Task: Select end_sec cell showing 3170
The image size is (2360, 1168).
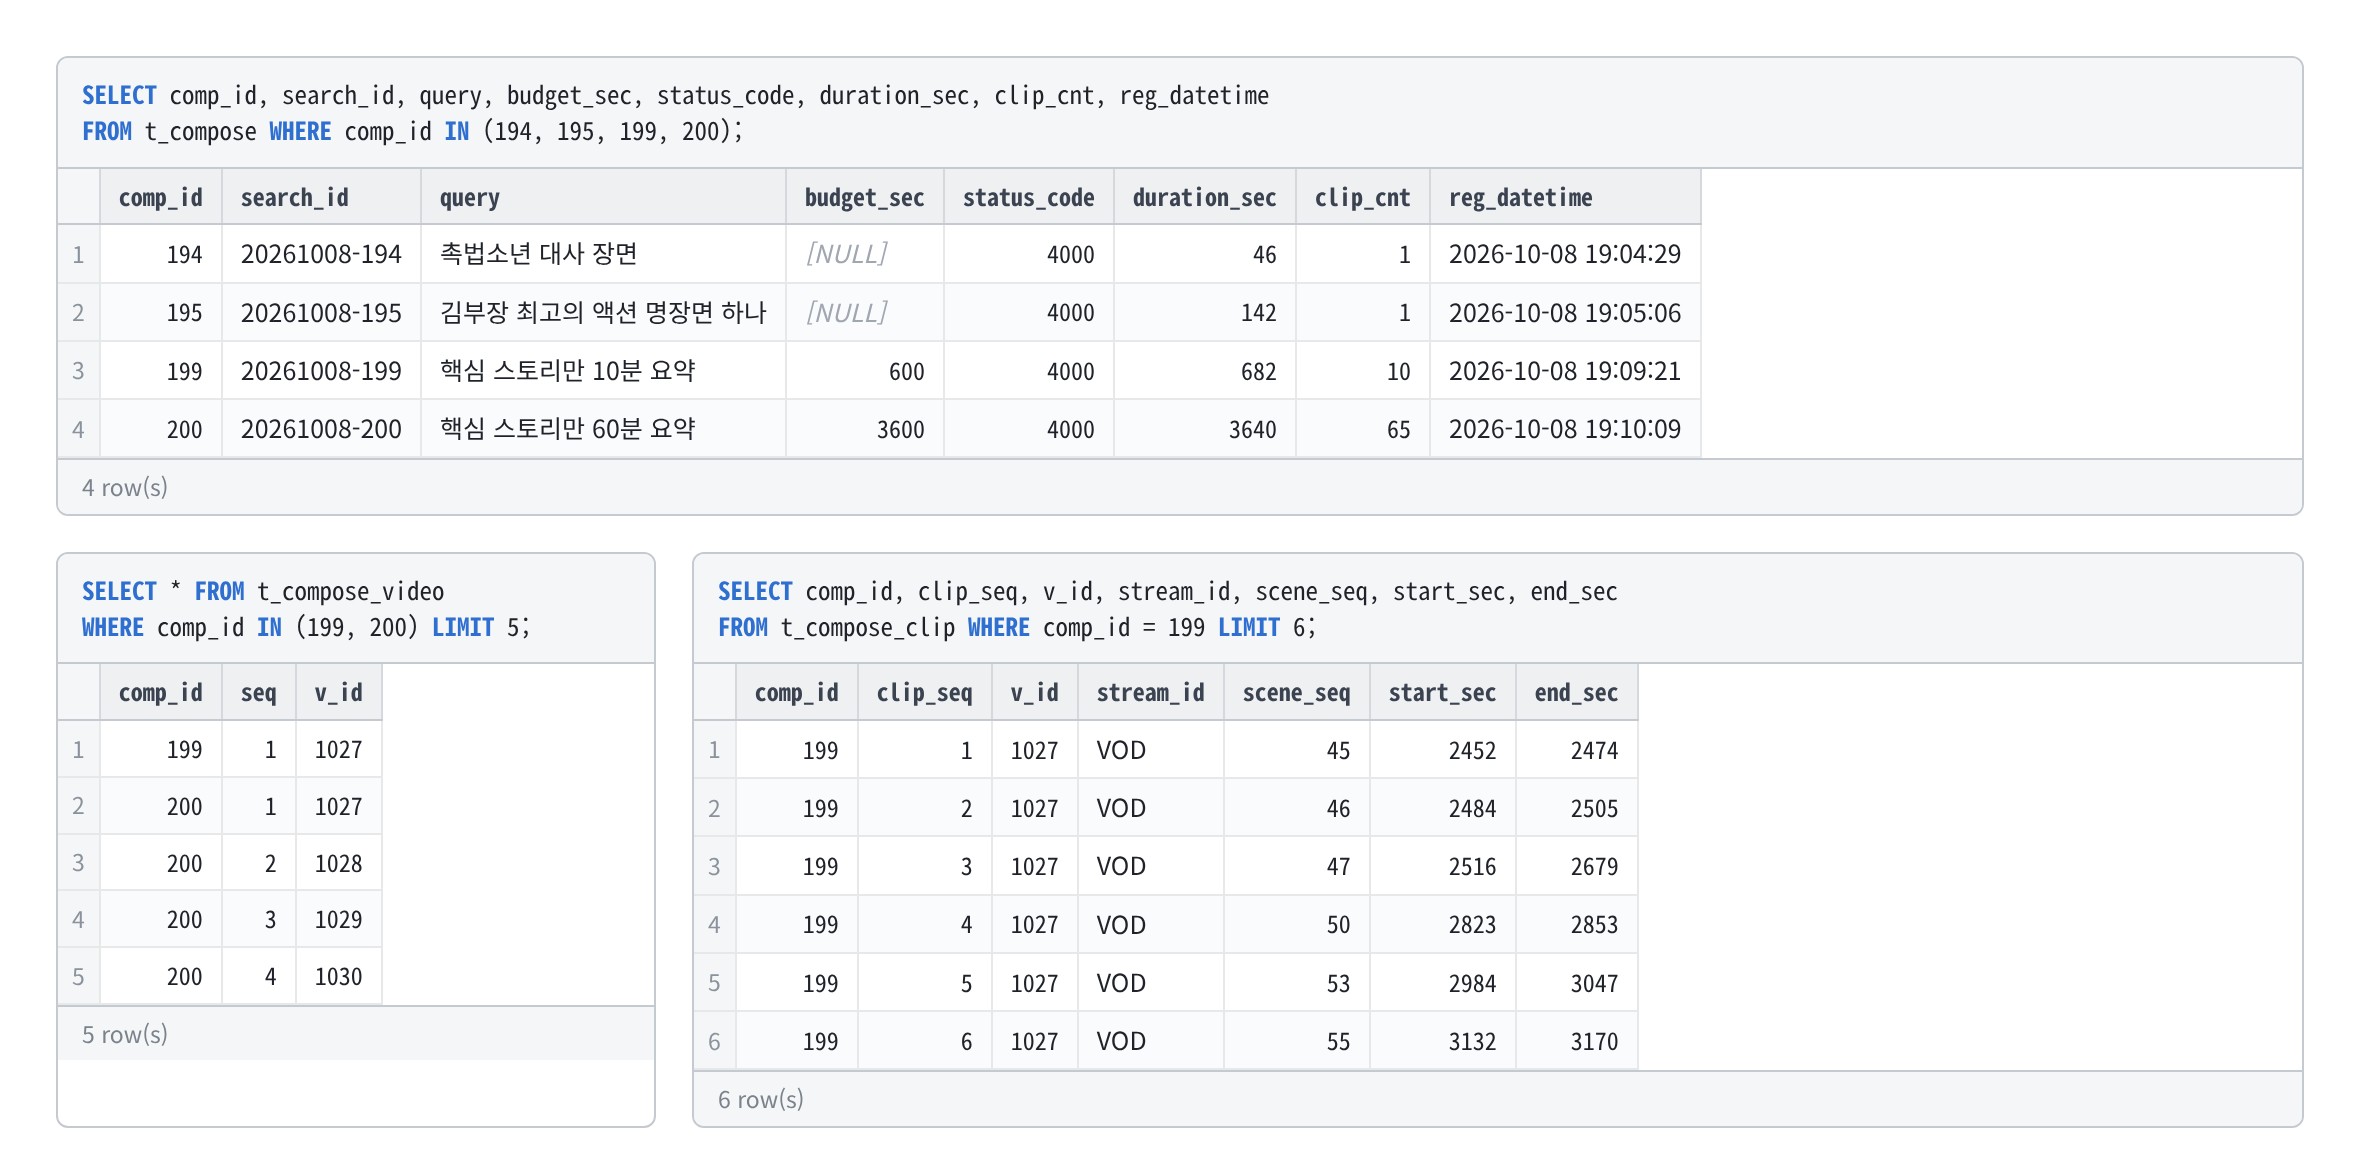Action: click(1576, 1041)
